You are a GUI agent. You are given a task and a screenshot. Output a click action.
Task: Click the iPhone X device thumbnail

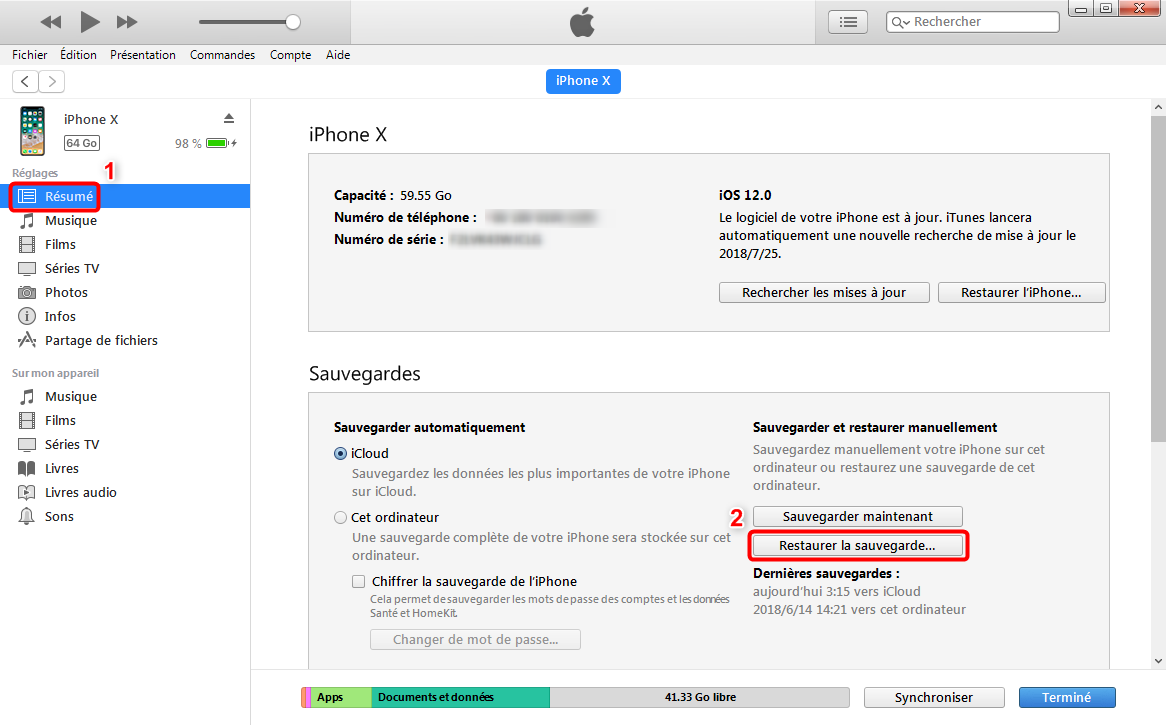click(32, 131)
